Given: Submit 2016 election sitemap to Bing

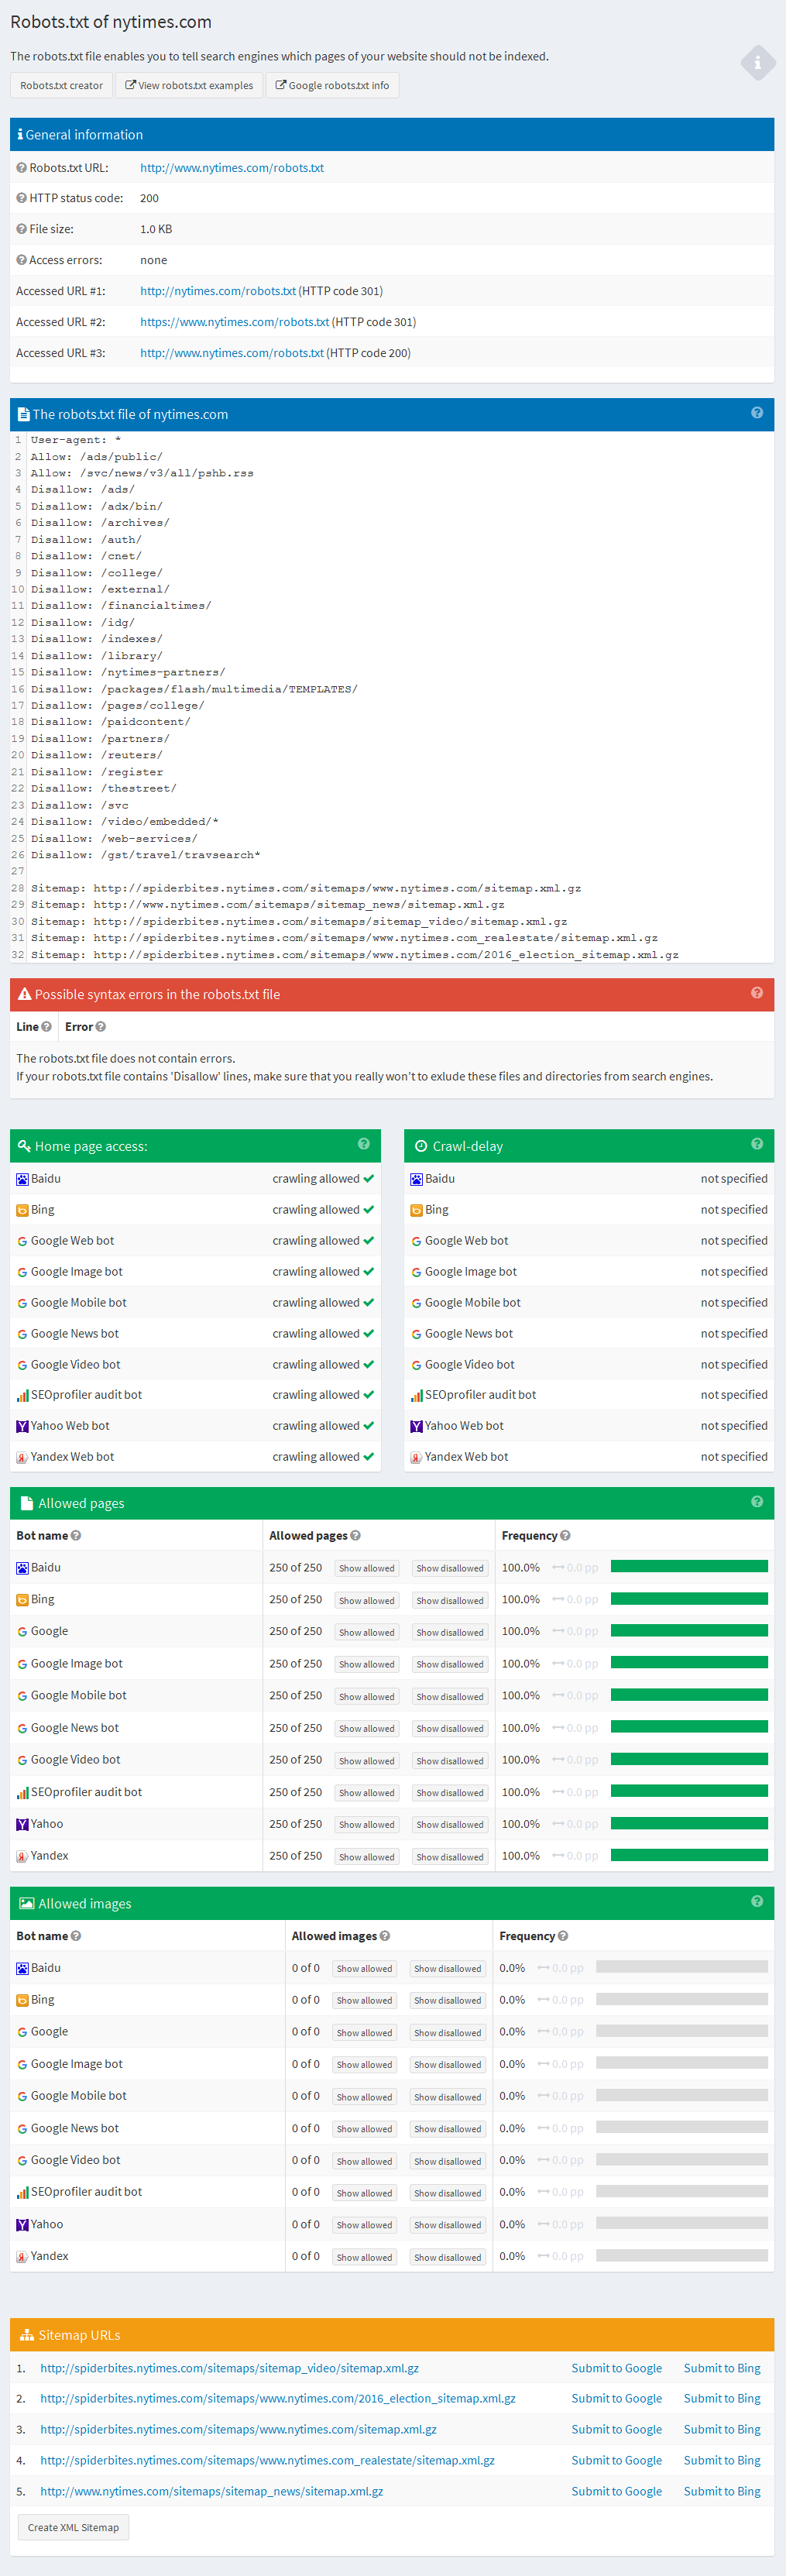Looking at the screenshot, I should (x=722, y=2398).
